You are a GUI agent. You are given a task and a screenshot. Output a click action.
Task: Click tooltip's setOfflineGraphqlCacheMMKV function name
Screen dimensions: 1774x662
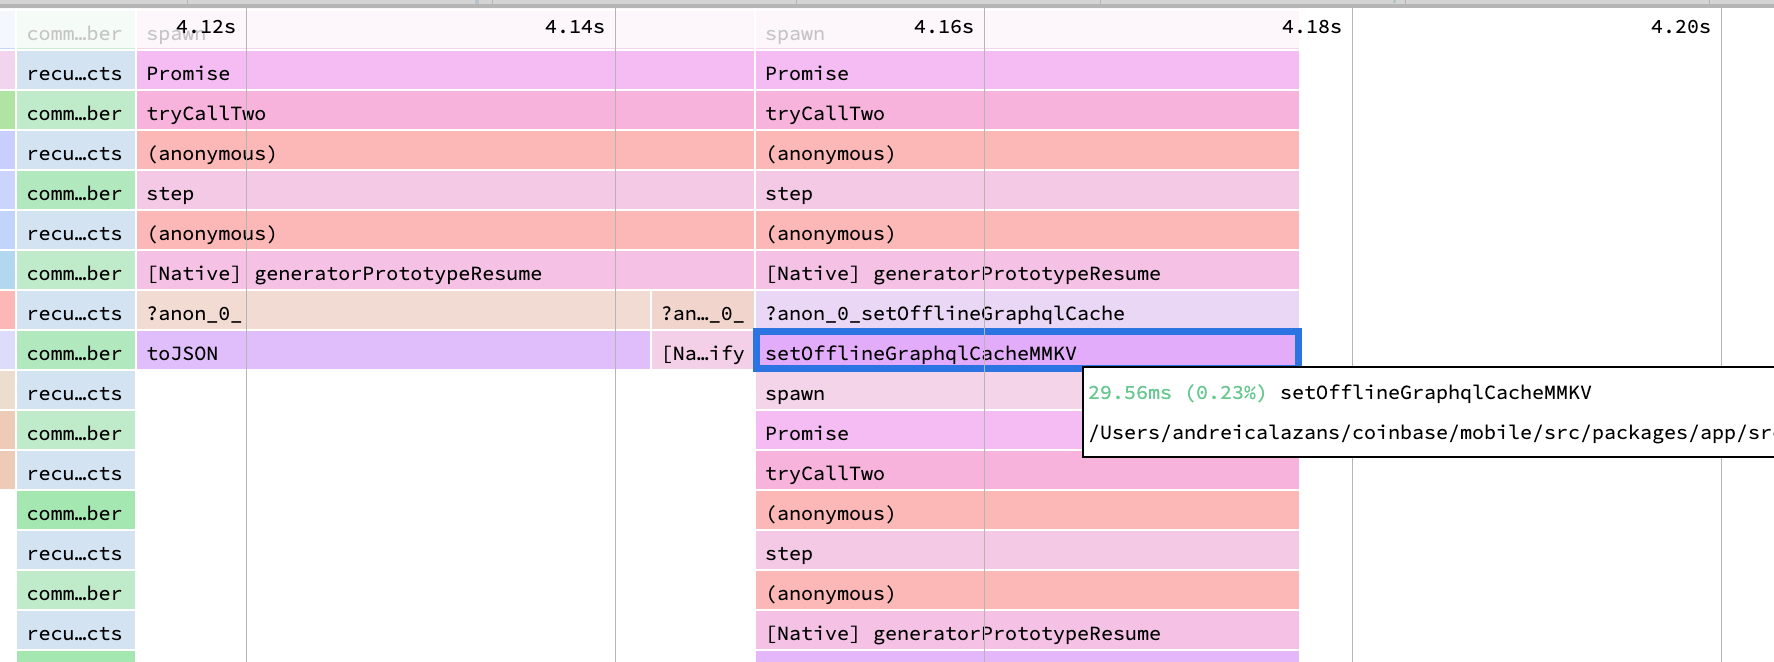click(1436, 392)
